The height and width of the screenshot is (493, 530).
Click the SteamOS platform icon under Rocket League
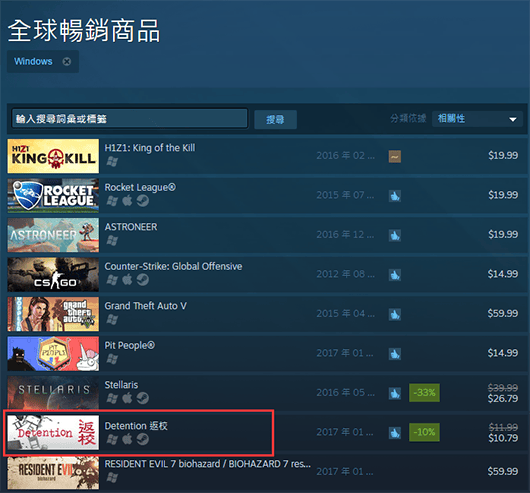143,201
